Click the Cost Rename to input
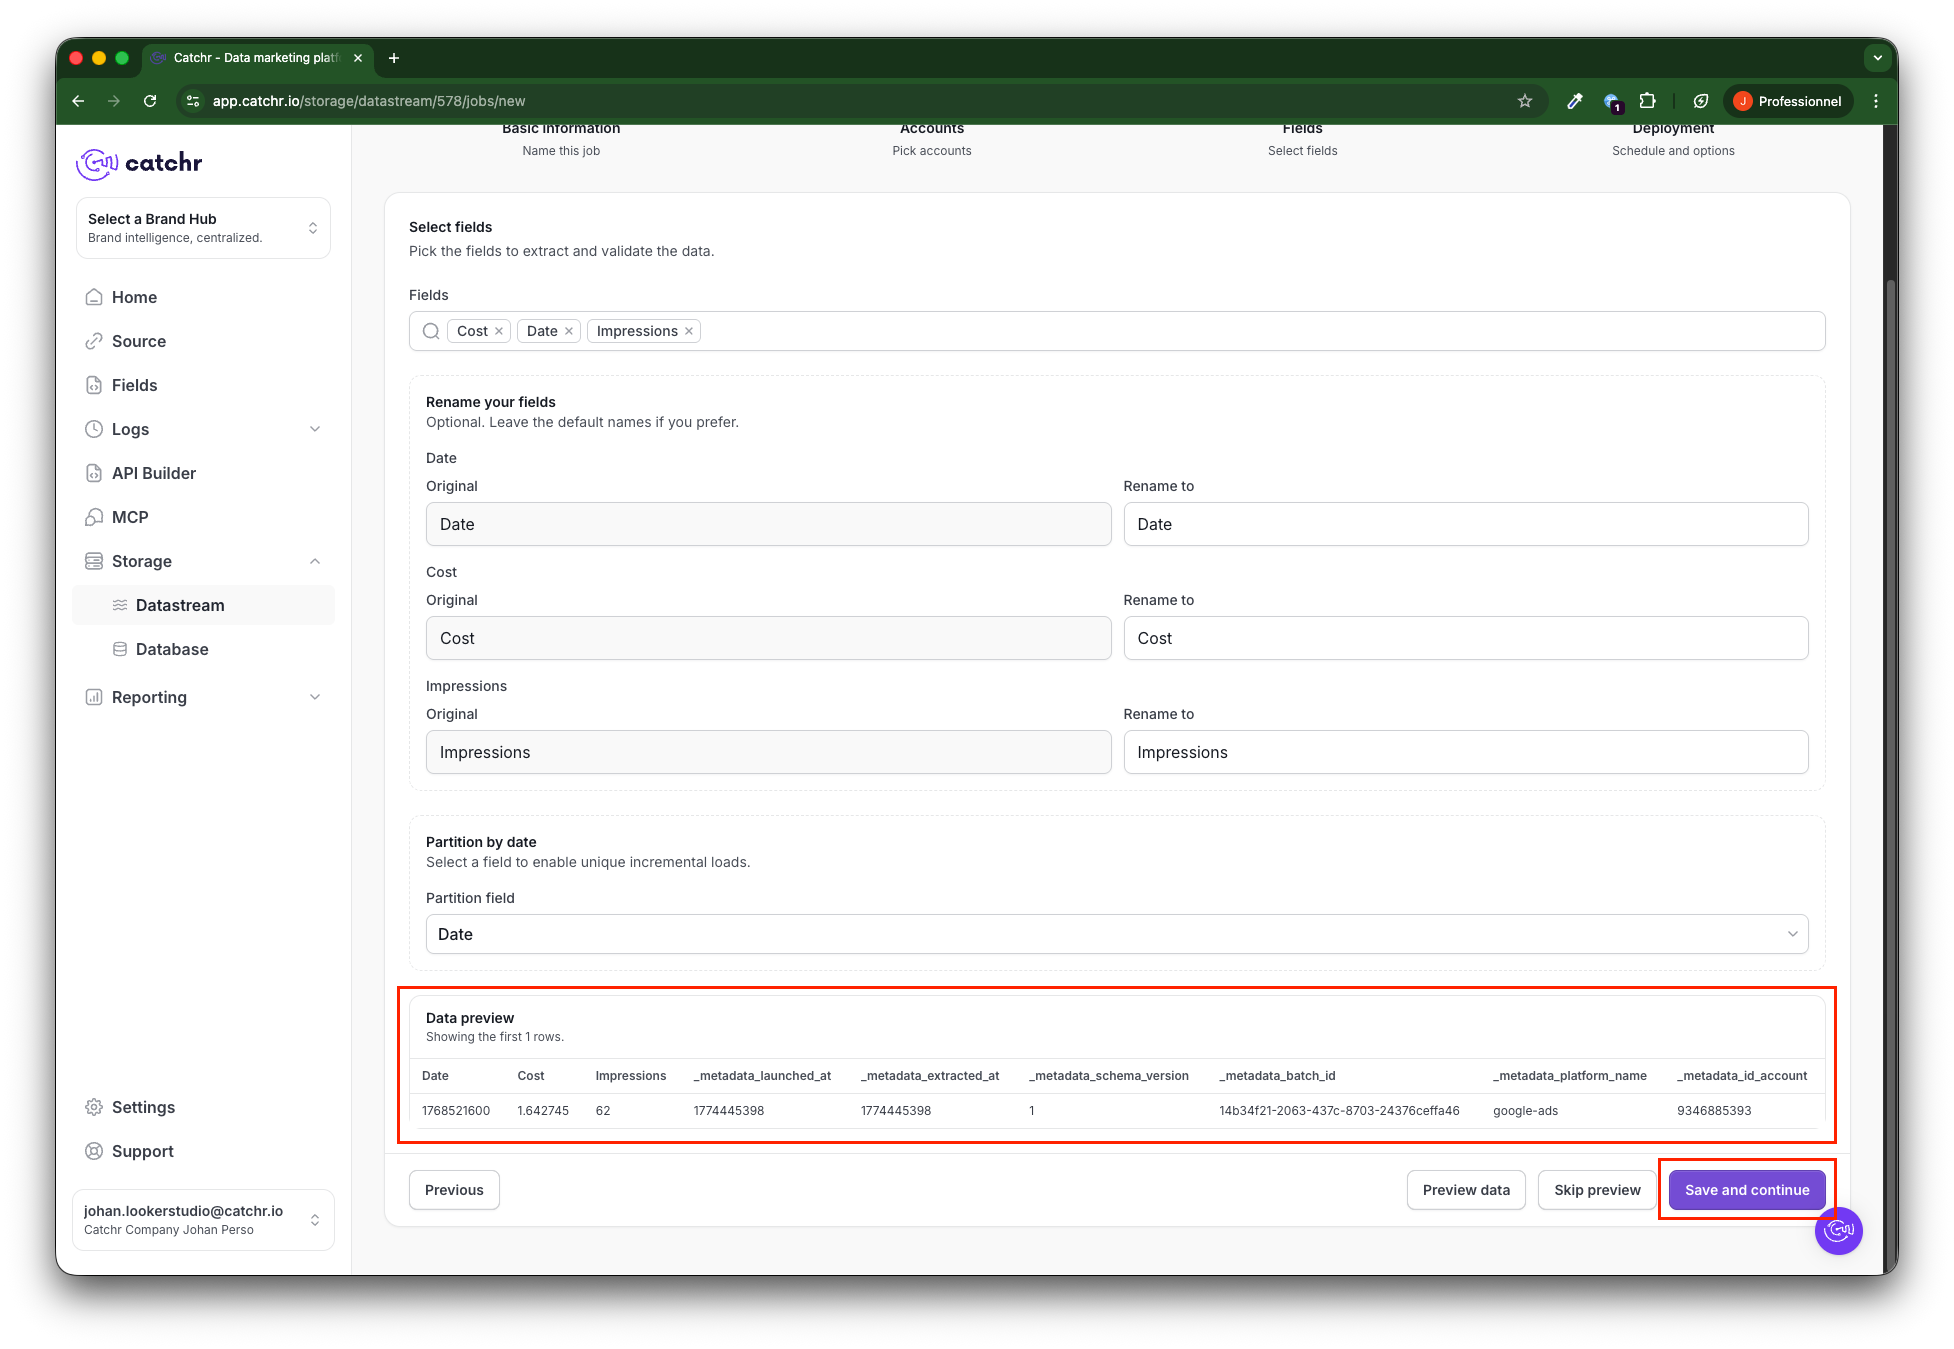Image resolution: width=1954 pixels, height=1349 pixels. (1465, 638)
